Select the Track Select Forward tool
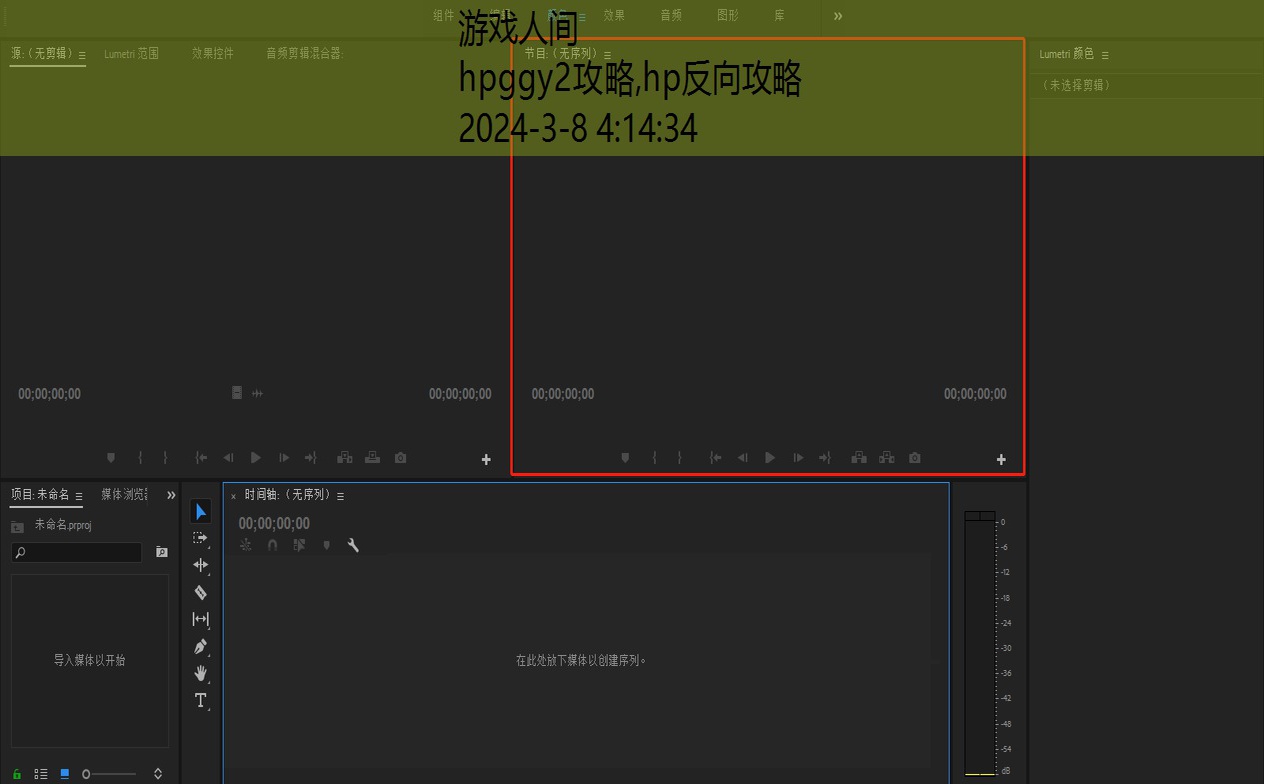The width and height of the screenshot is (1264, 784). pyautogui.click(x=200, y=538)
